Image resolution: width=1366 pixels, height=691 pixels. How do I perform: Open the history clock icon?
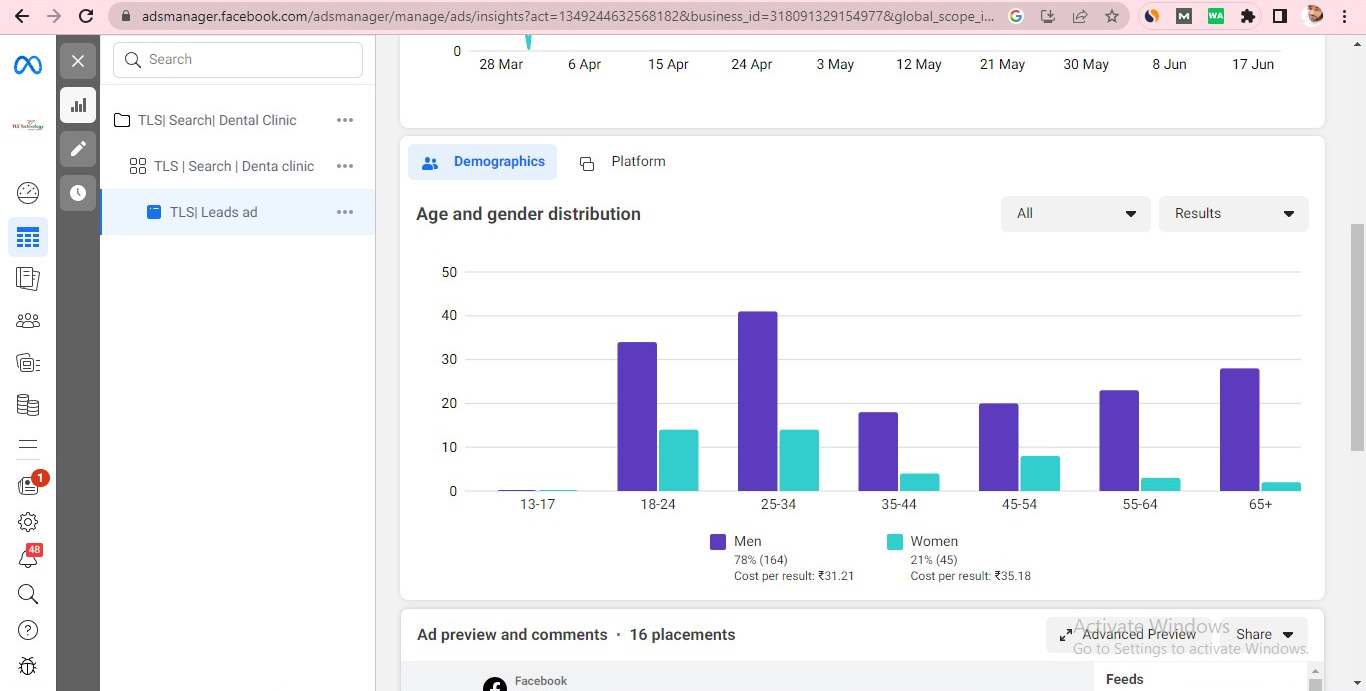(x=78, y=193)
